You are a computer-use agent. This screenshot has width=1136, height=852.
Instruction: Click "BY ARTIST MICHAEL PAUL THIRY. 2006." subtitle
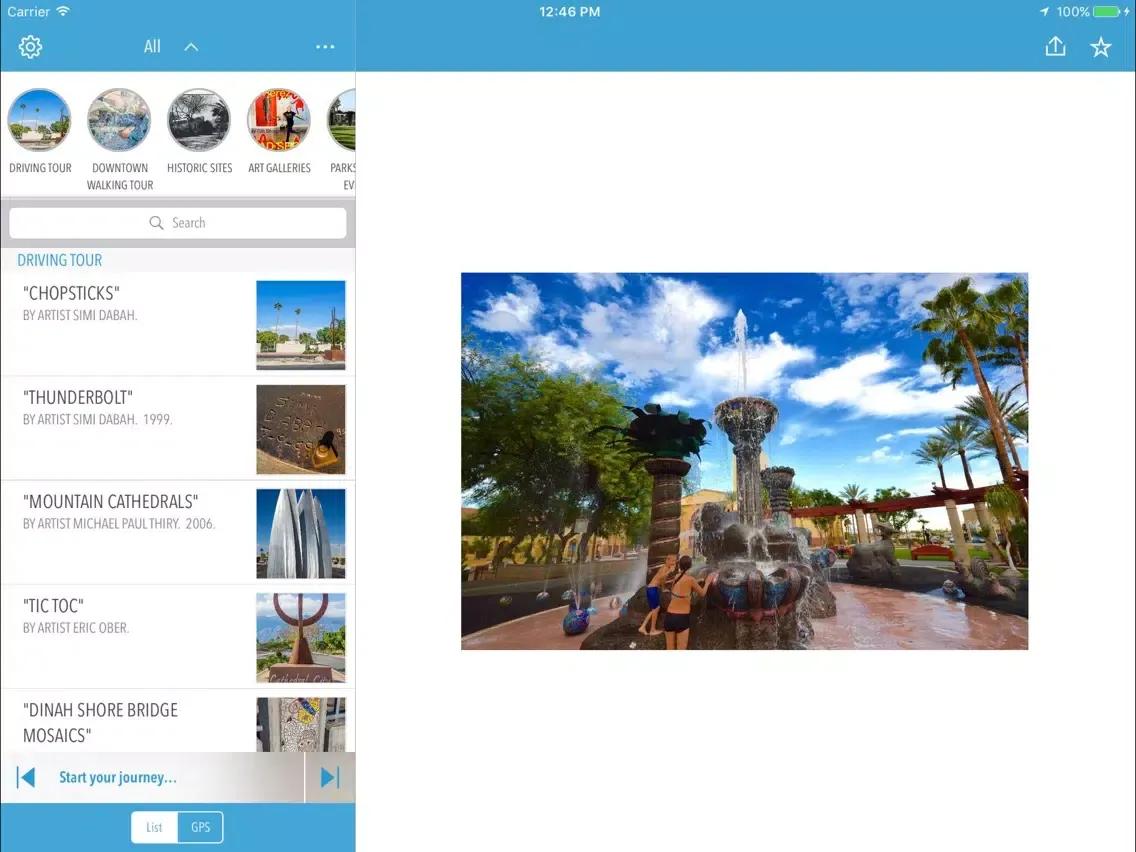point(119,524)
